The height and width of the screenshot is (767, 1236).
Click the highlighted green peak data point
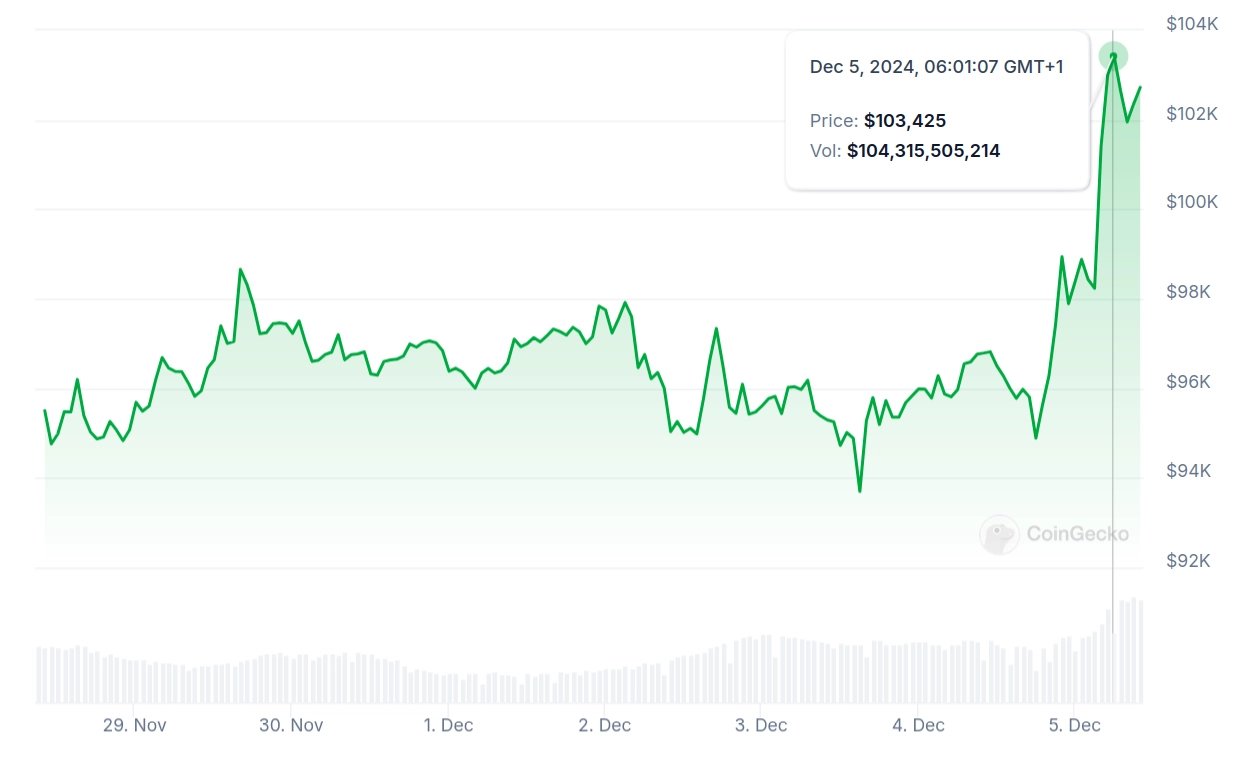click(1113, 56)
